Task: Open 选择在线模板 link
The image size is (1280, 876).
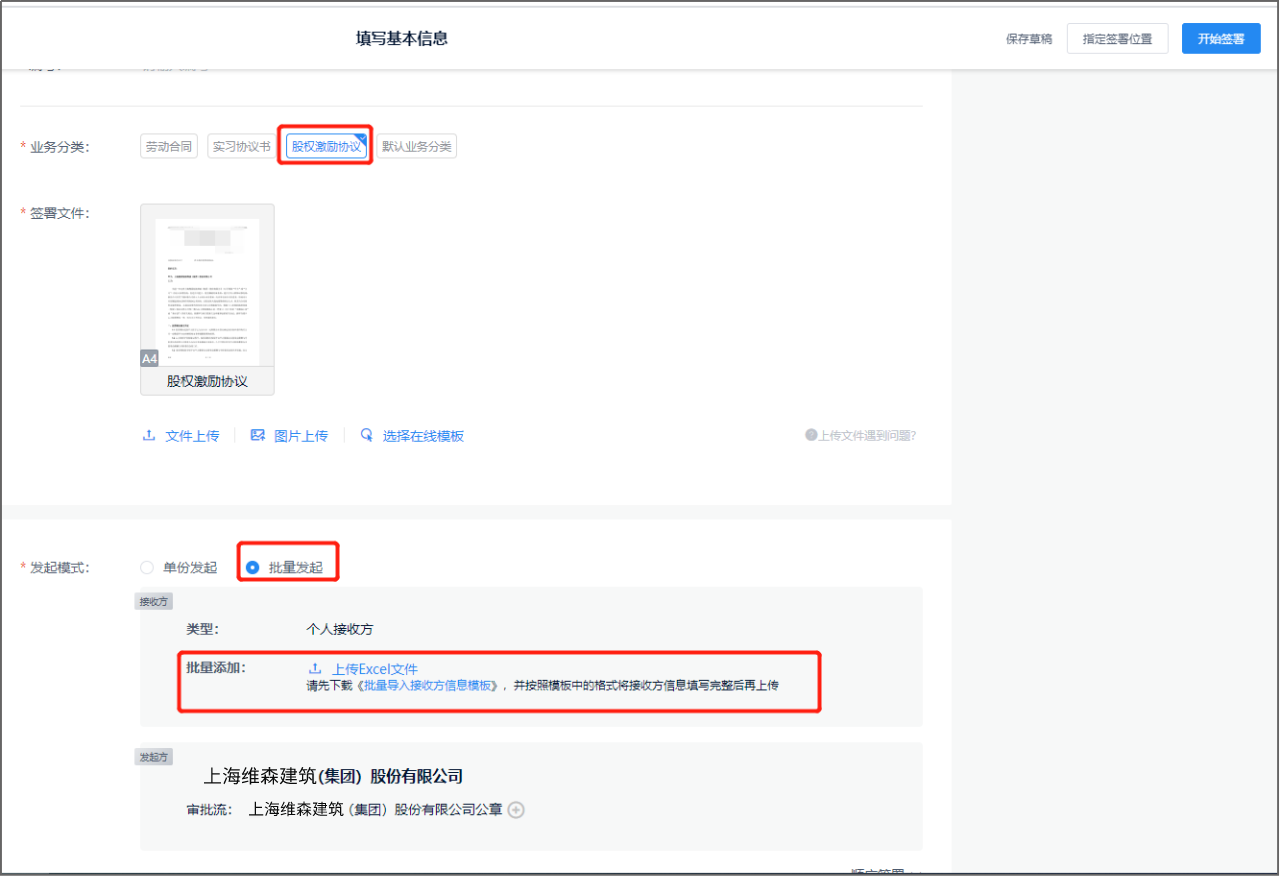Action: pyautogui.click(x=423, y=436)
